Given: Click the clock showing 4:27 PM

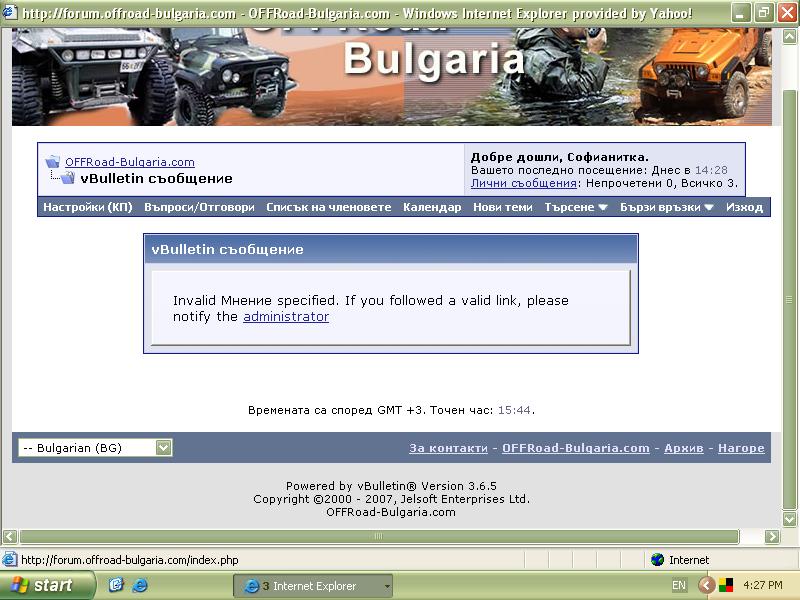Looking at the screenshot, I should click(763, 585).
